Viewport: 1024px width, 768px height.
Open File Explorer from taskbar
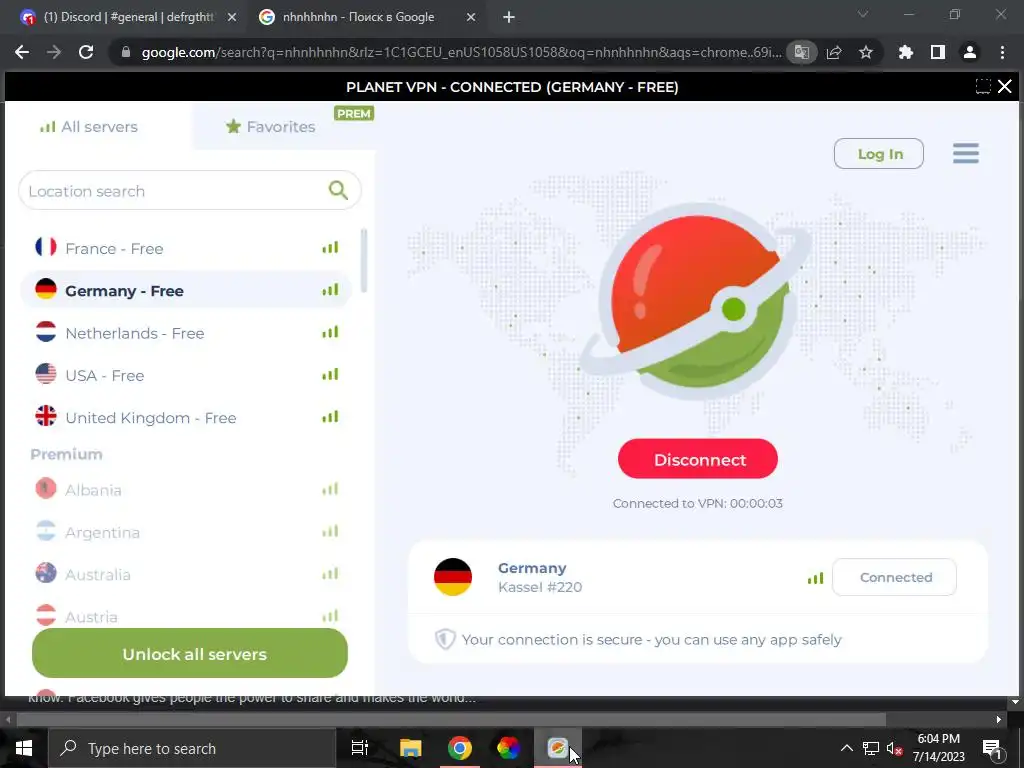[x=411, y=748]
